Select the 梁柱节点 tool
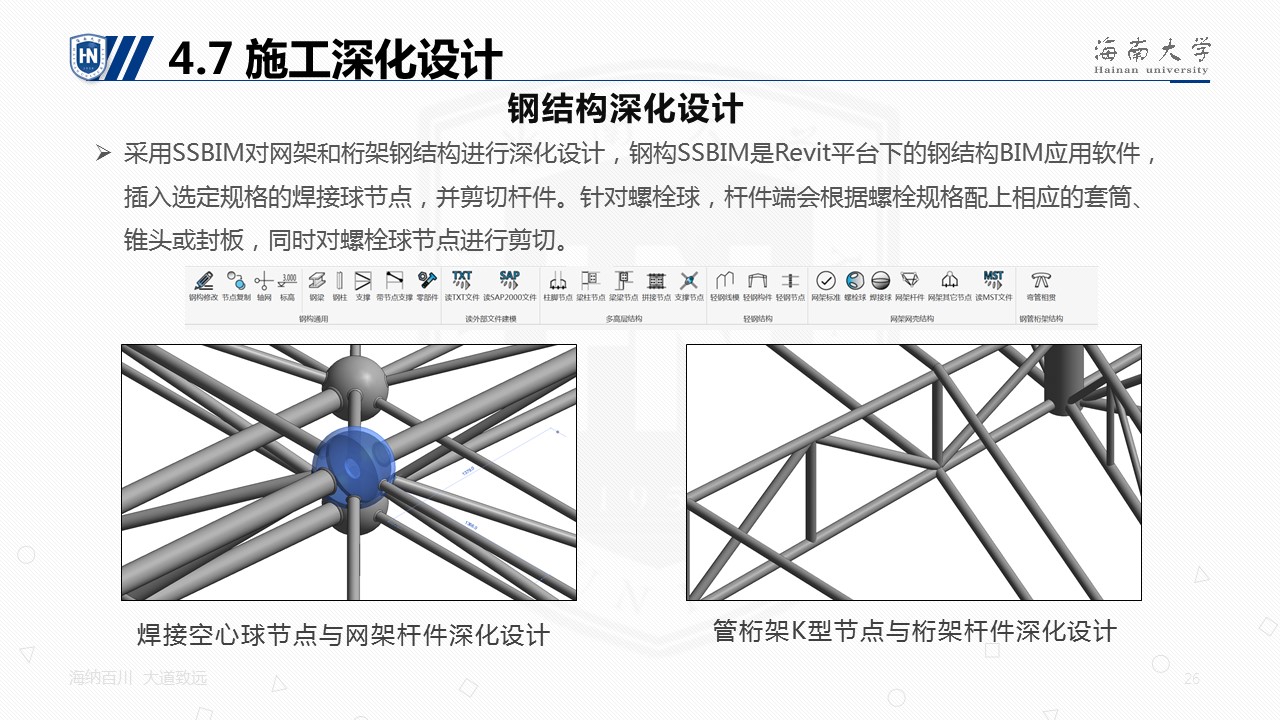Viewport: 1280px width, 720px height. pos(591,286)
